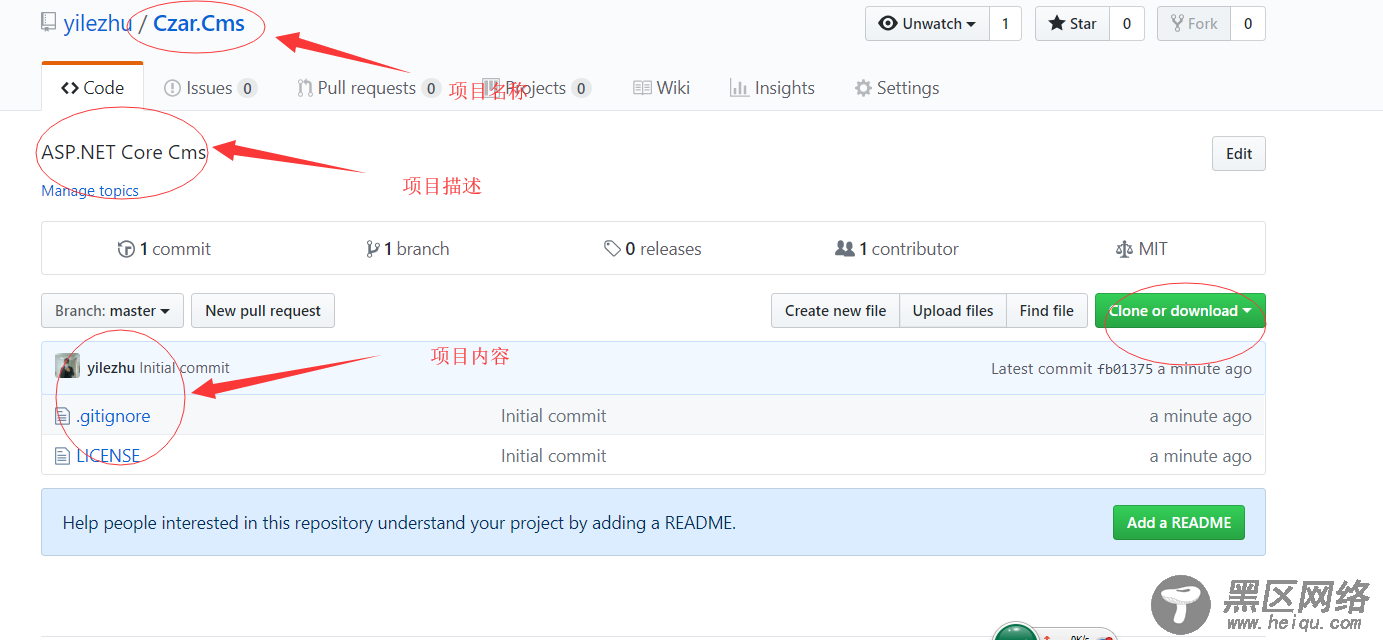Screen dimensions: 1383x640
Task: Open the .gitignore file
Action: pyautogui.click(x=113, y=416)
